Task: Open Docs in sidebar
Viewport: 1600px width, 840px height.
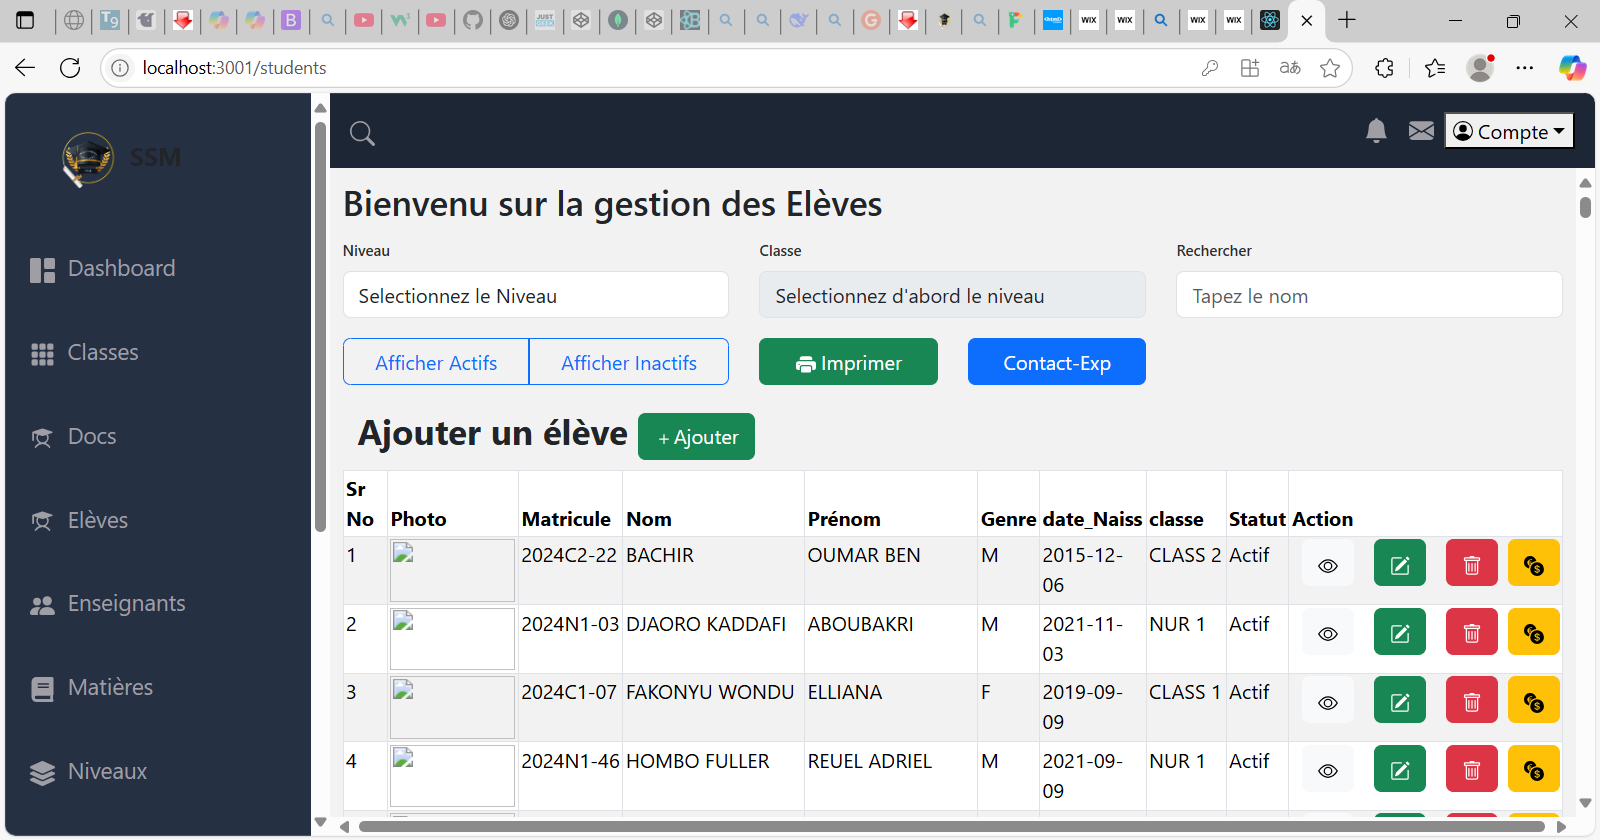Action: pos(73,437)
